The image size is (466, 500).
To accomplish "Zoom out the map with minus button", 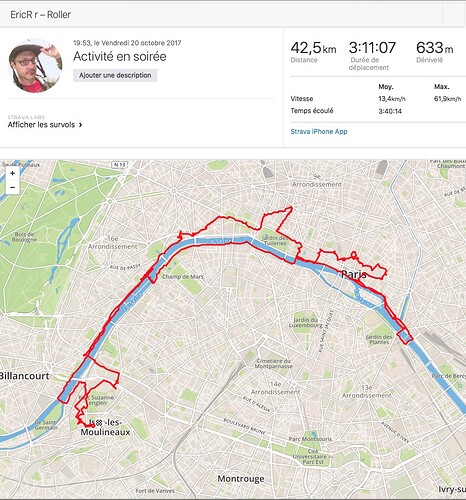I will (x=12, y=187).
